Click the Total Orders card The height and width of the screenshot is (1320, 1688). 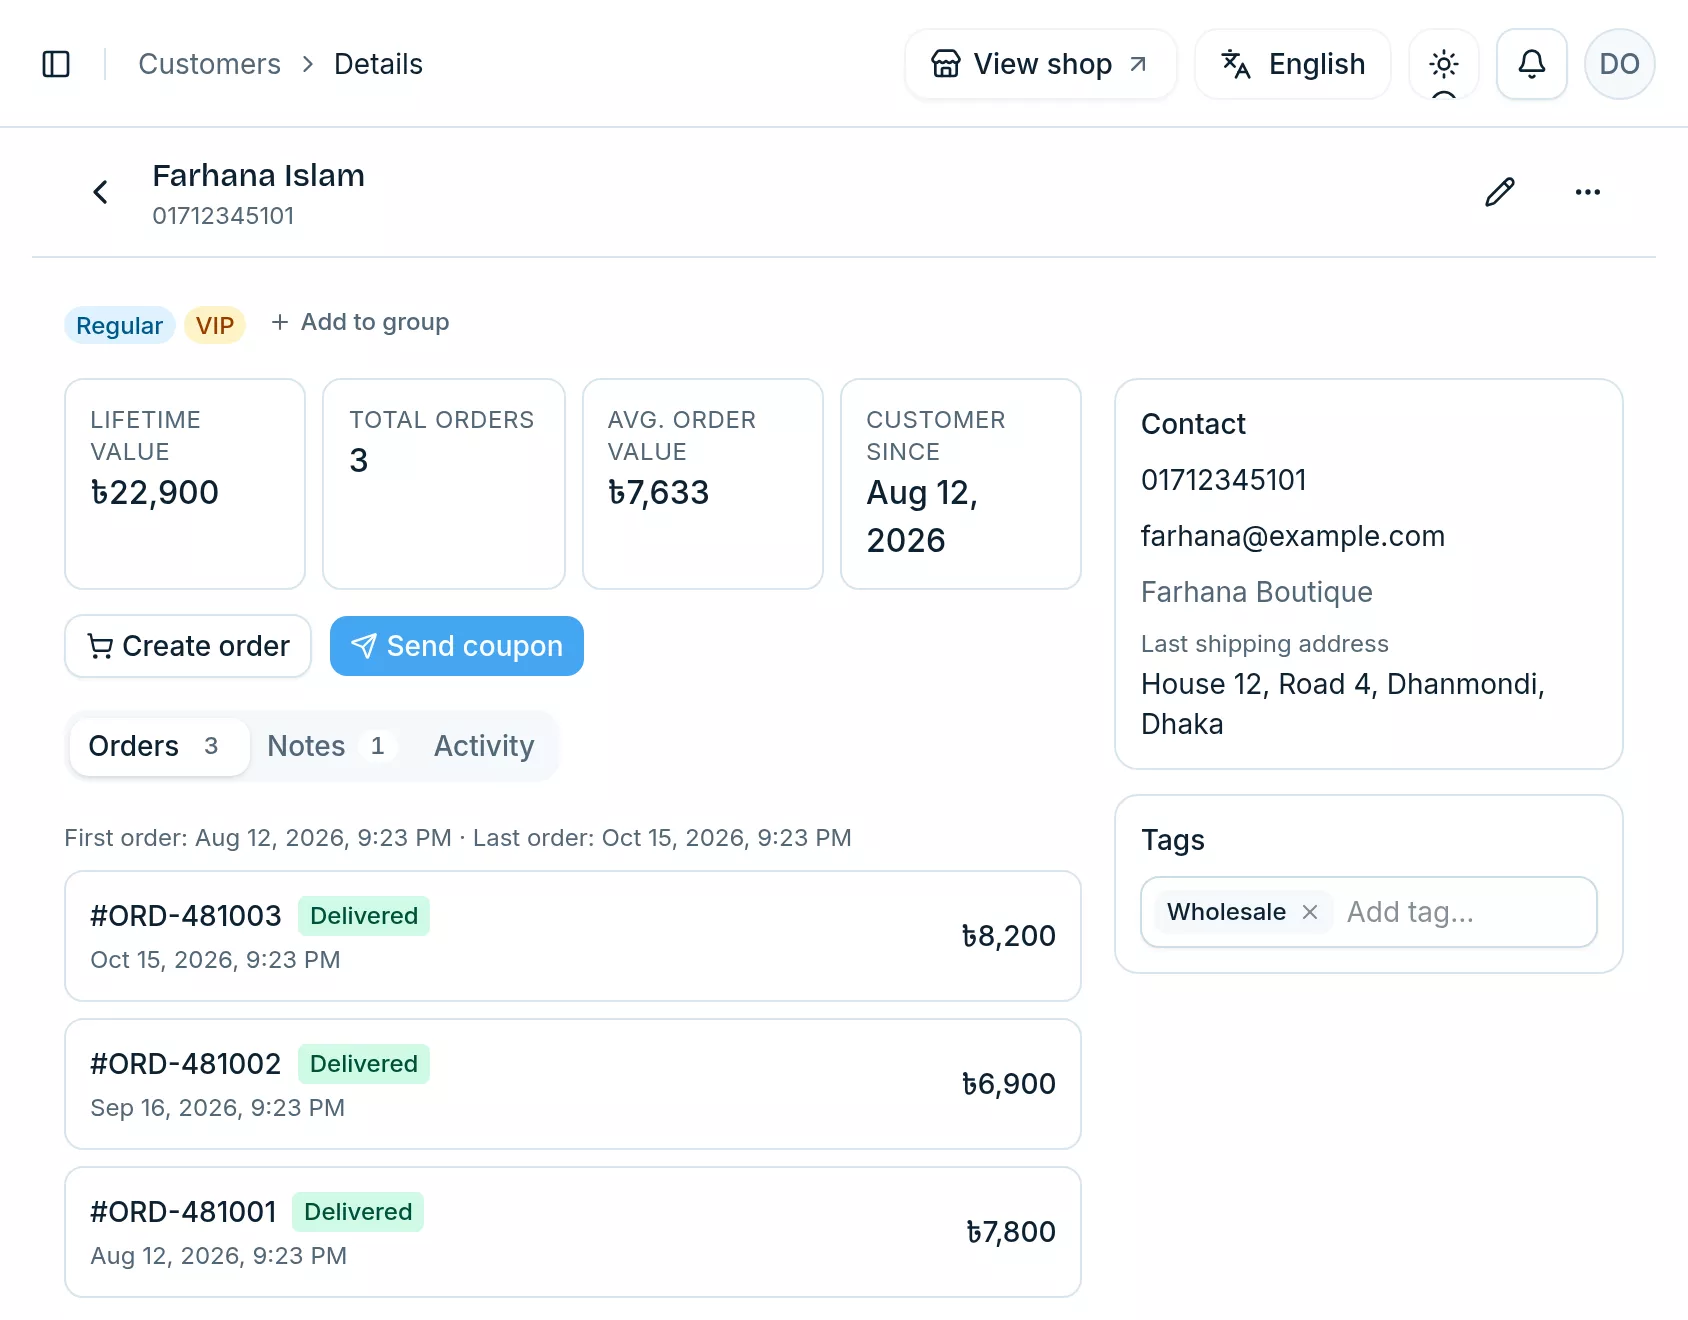(444, 484)
